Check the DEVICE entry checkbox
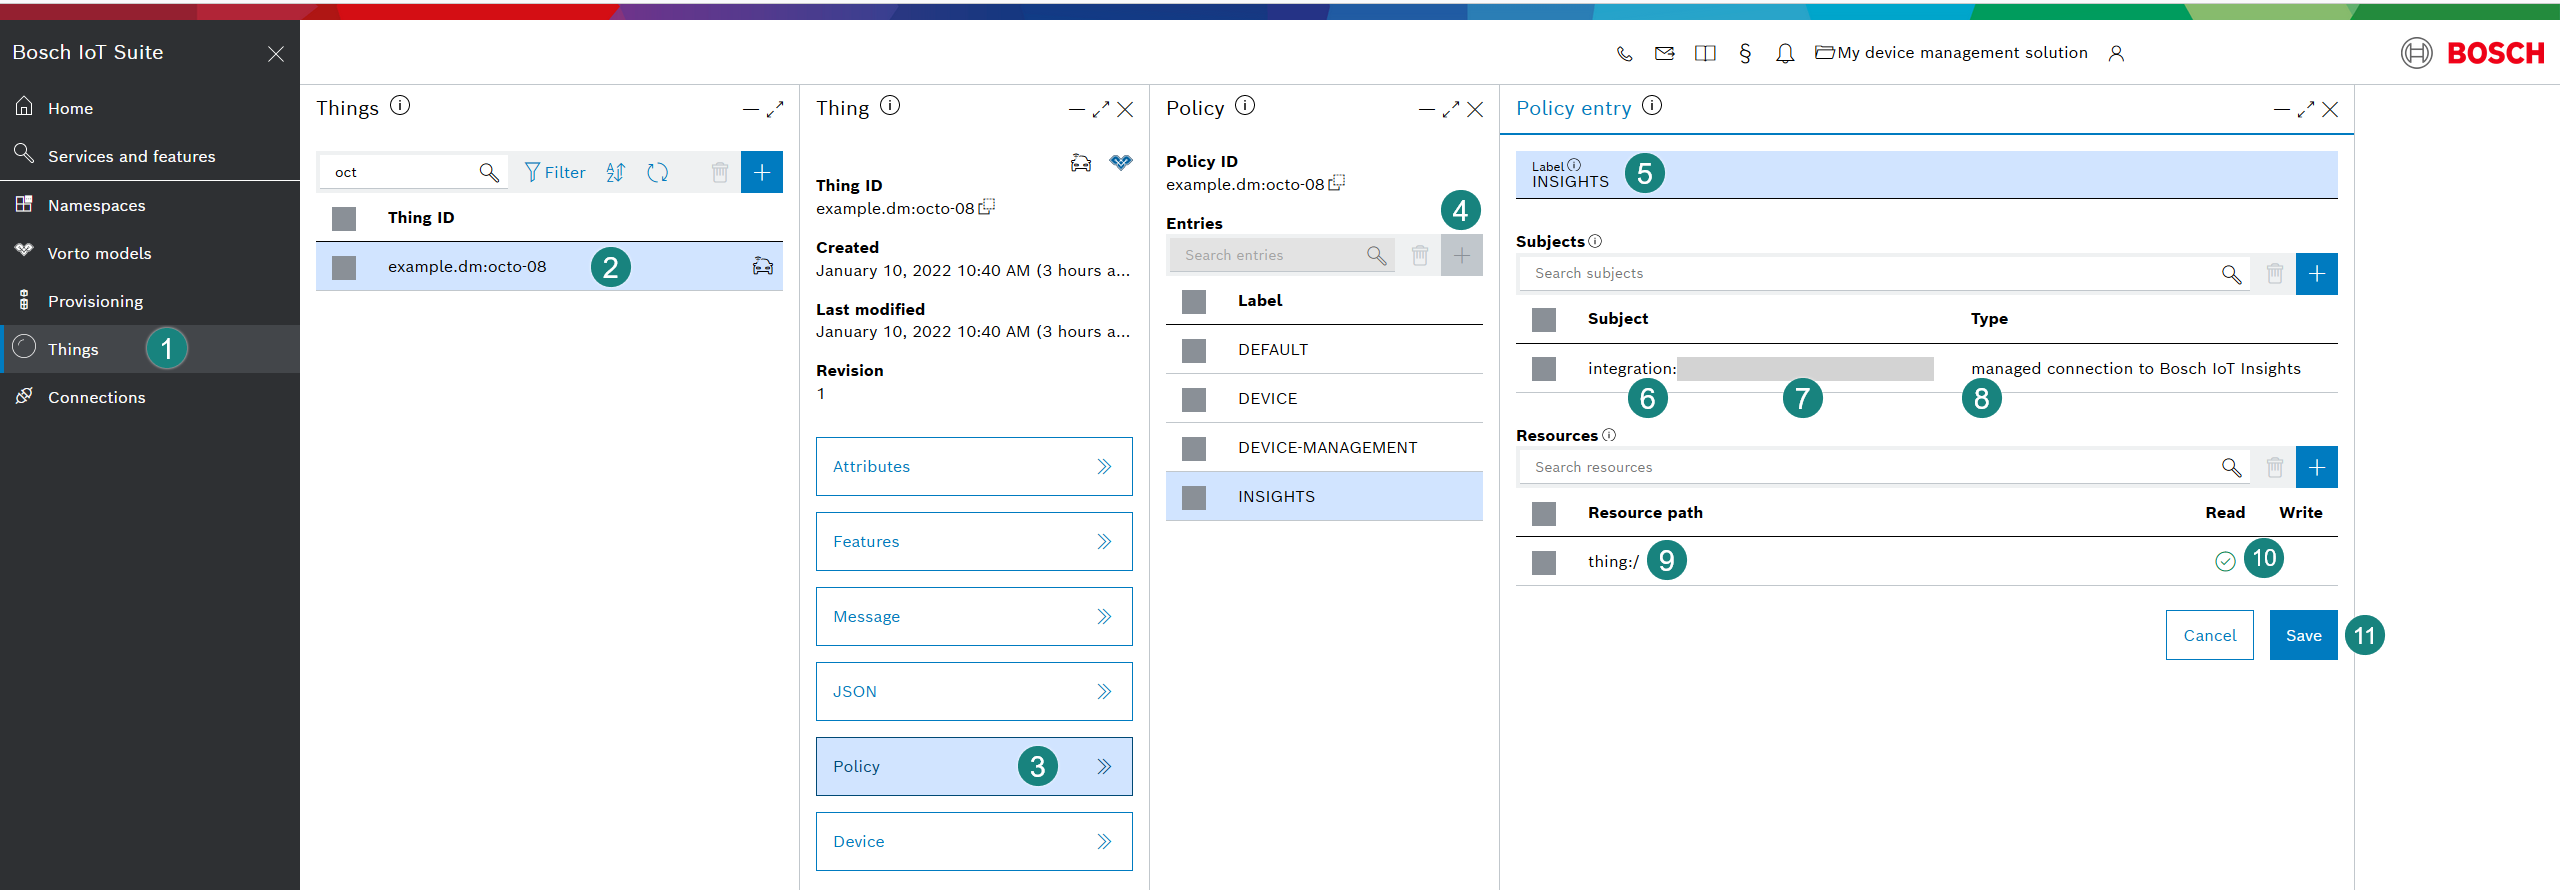Viewport: 2560px width, 890px height. (x=1194, y=400)
